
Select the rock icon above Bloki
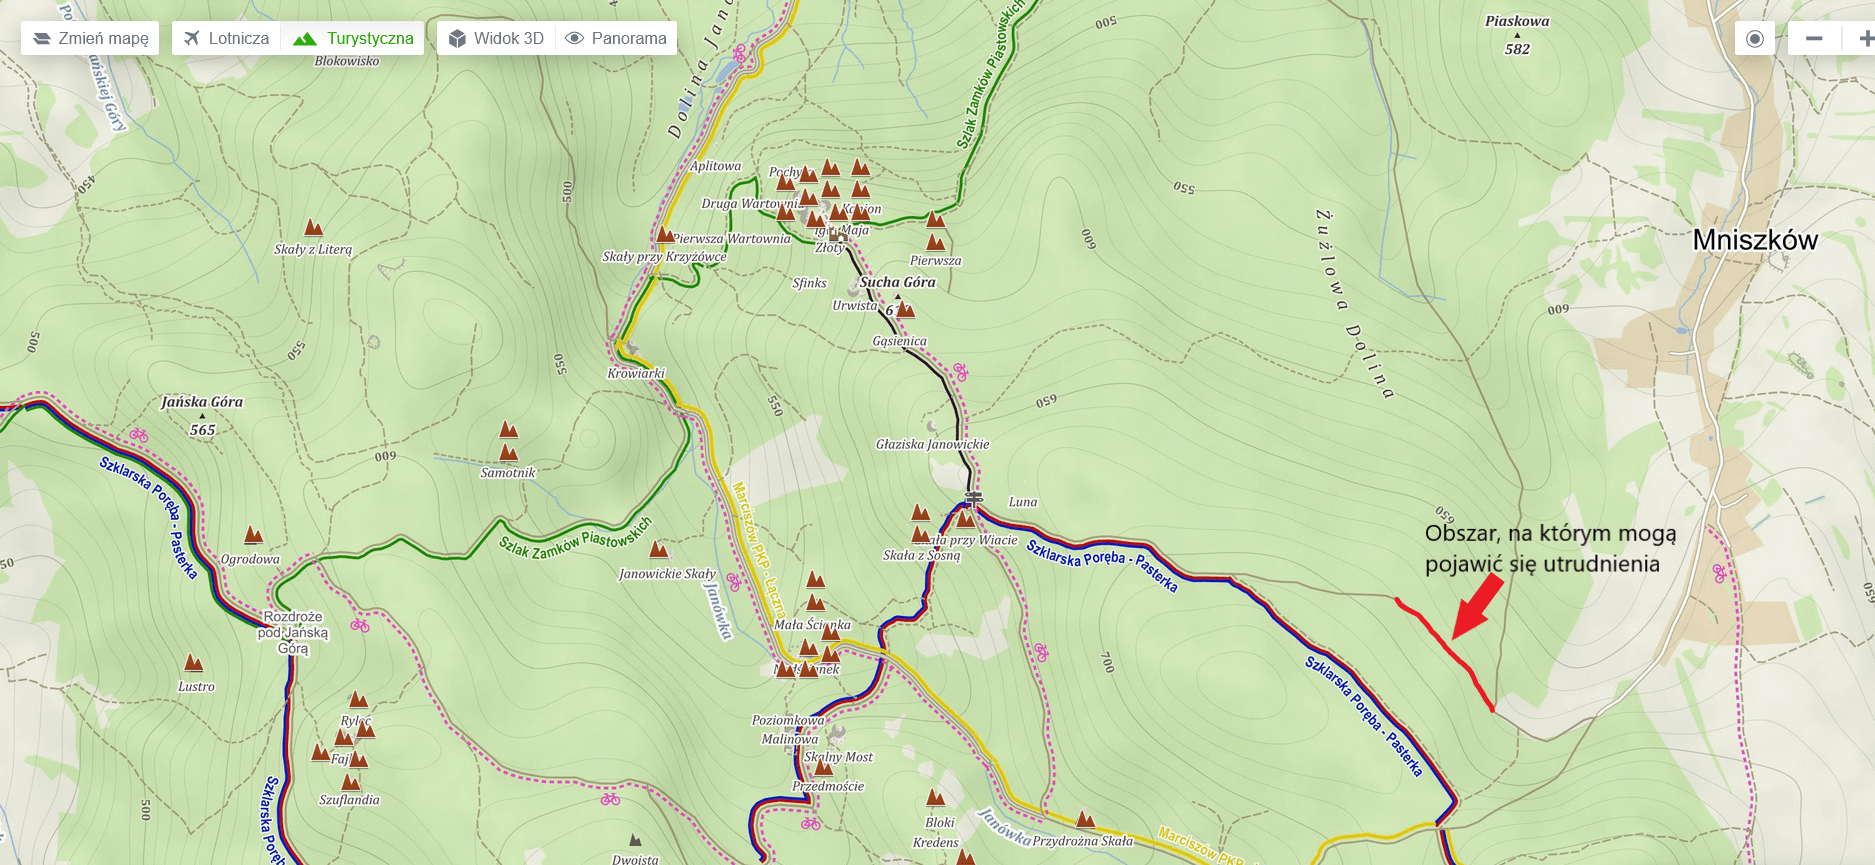936,798
